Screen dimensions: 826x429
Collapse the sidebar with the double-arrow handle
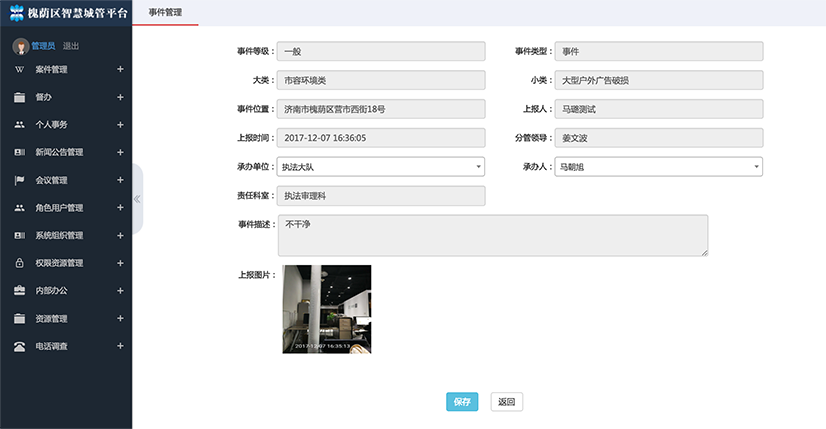point(137,199)
